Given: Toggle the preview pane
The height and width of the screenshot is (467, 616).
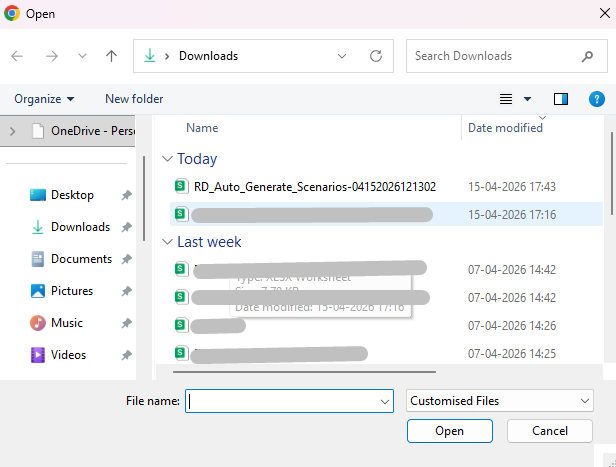Looking at the screenshot, I should pos(561,99).
